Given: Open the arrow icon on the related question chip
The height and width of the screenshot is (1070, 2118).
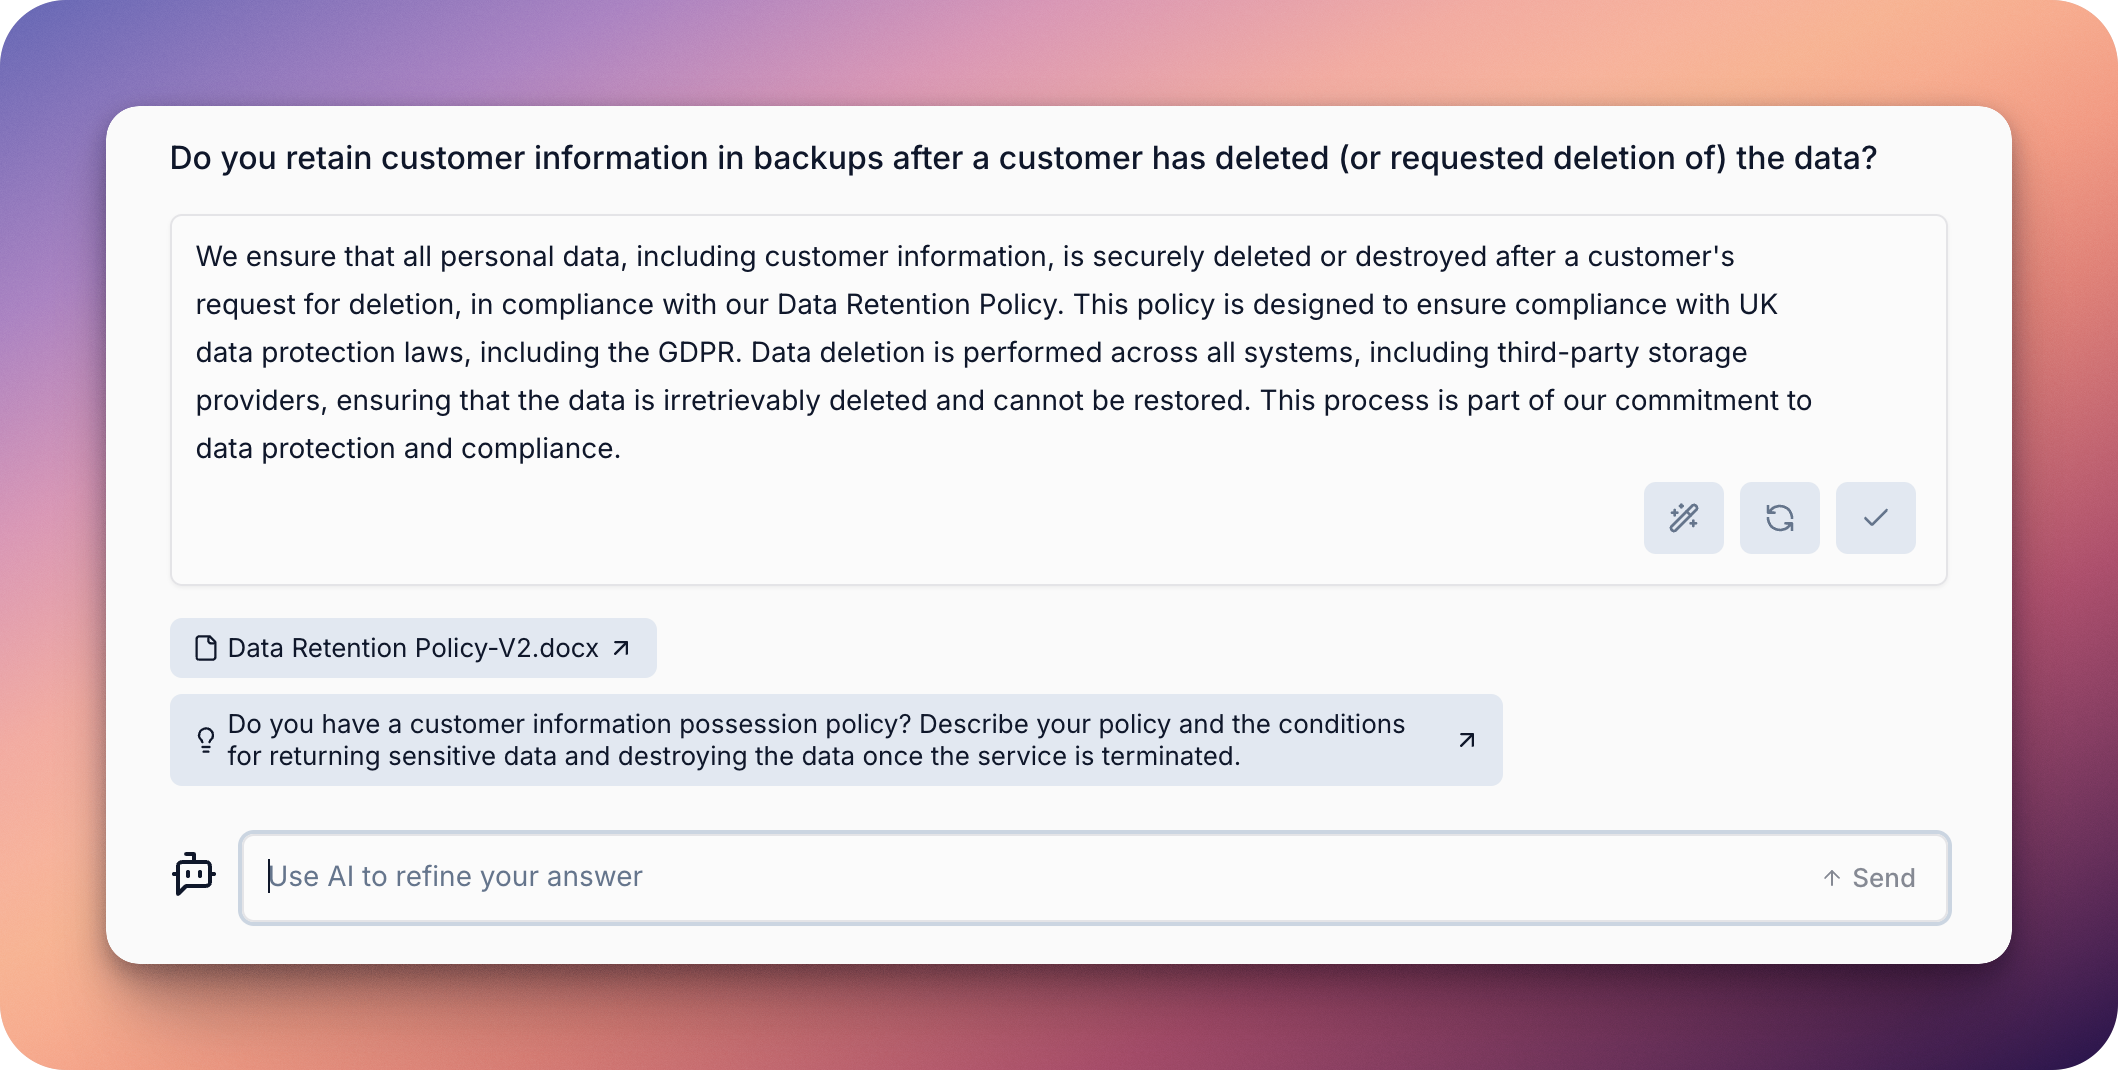Looking at the screenshot, I should pos(1467,740).
